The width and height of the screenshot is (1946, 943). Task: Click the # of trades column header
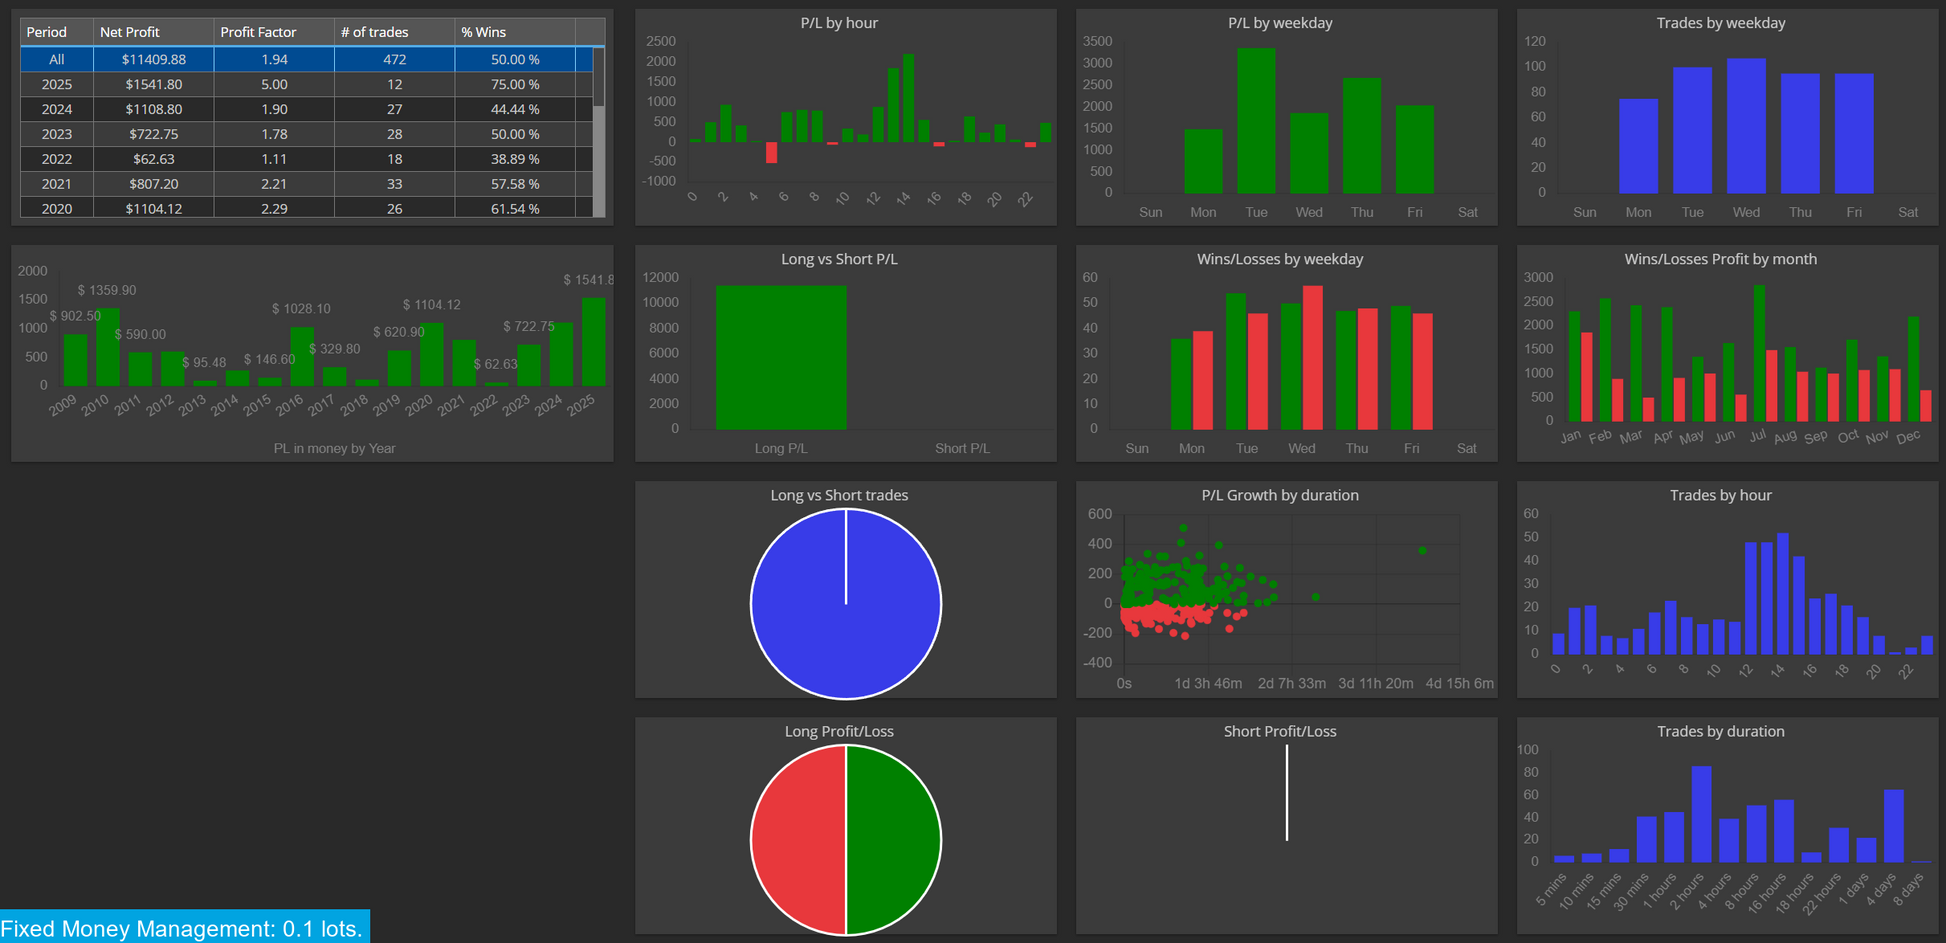pos(394,32)
